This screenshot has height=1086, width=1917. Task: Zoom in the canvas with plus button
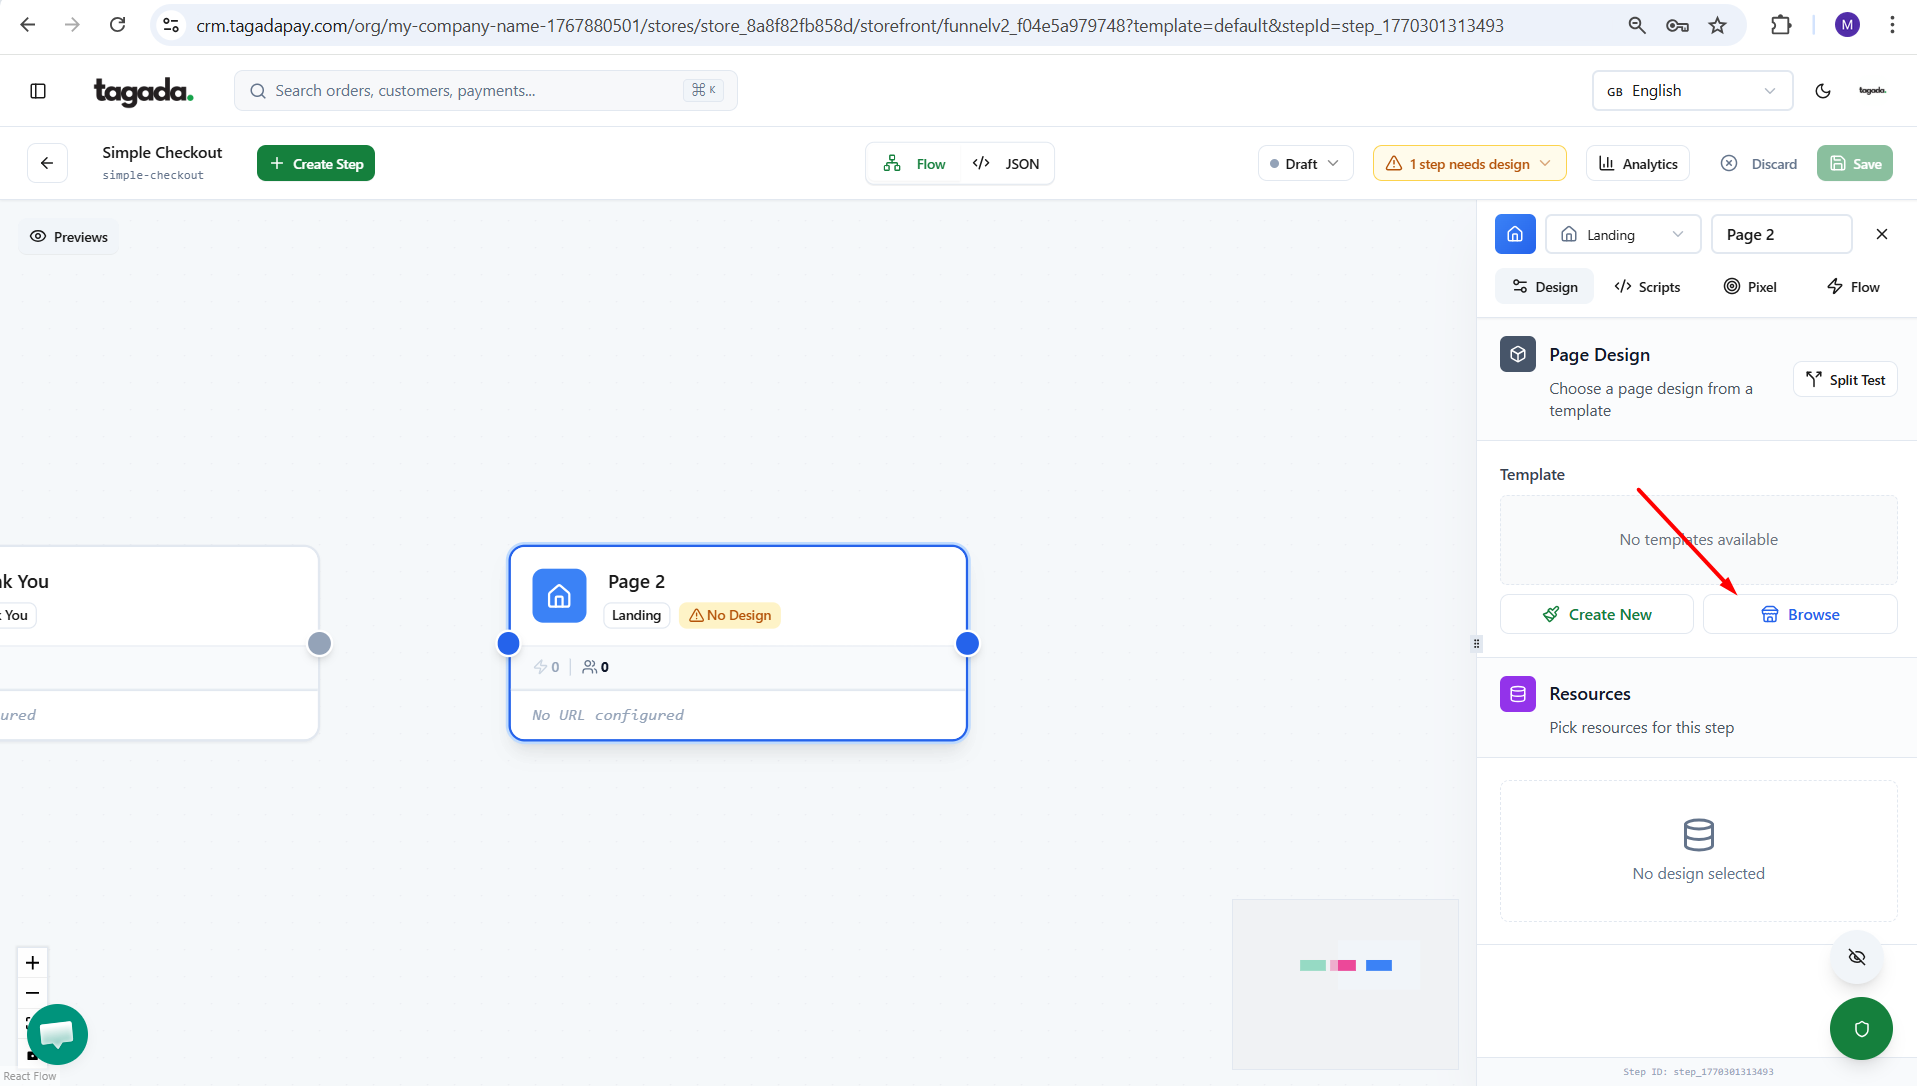[x=33, y=962]
